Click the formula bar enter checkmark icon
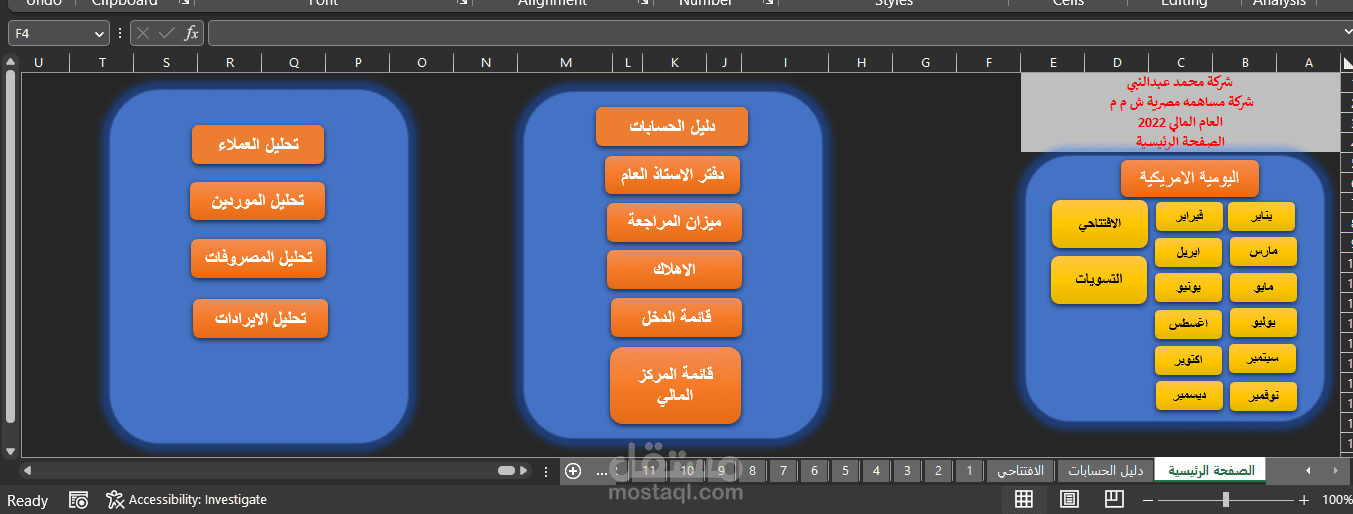The width and height of the screenshot is (1353, 514). [x=166, y=33]
